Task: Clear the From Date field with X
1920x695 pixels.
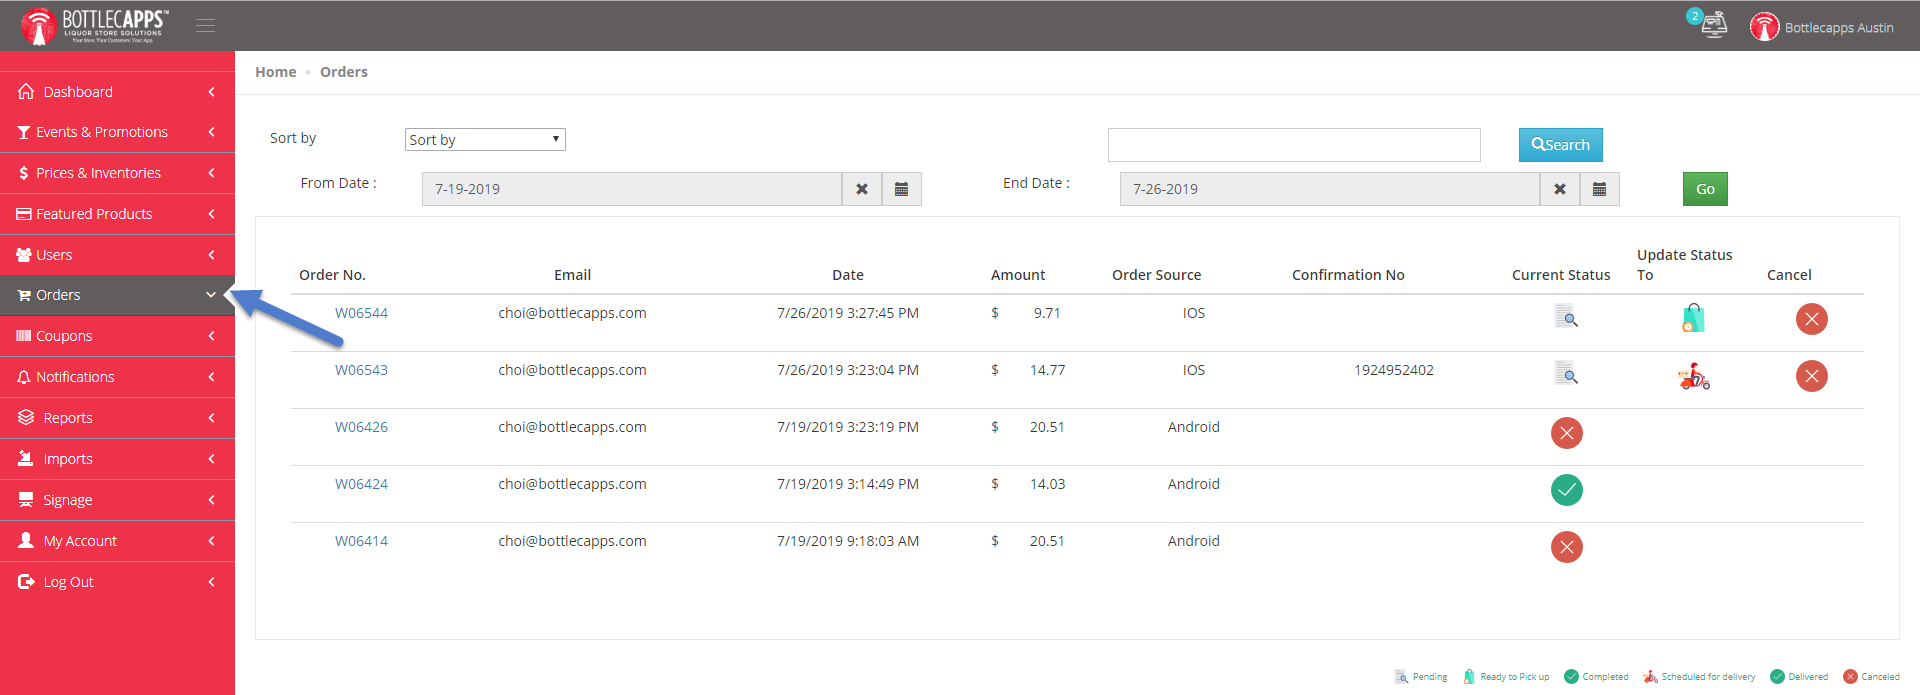Action: pyautogui.click(x=862, y=189)
